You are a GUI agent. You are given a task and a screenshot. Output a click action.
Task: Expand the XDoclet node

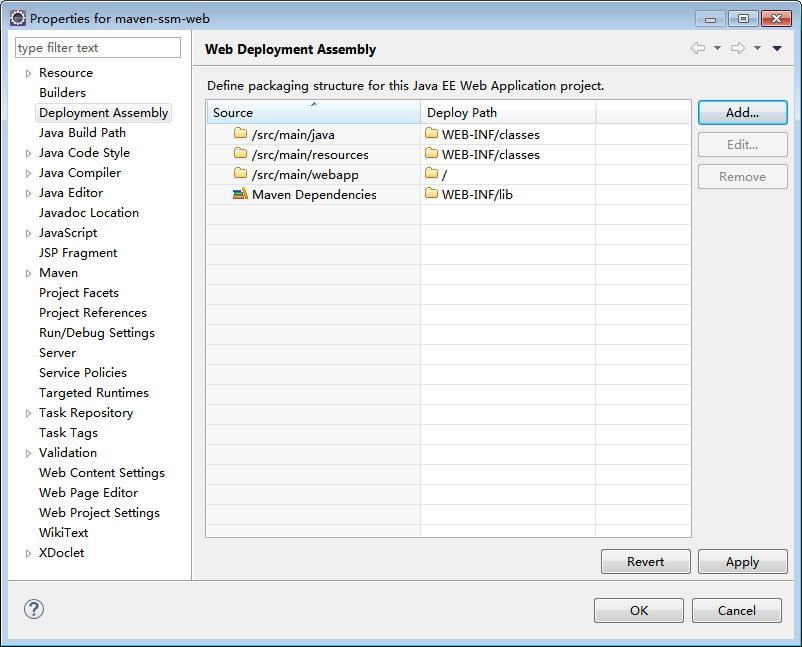point(29,553)
